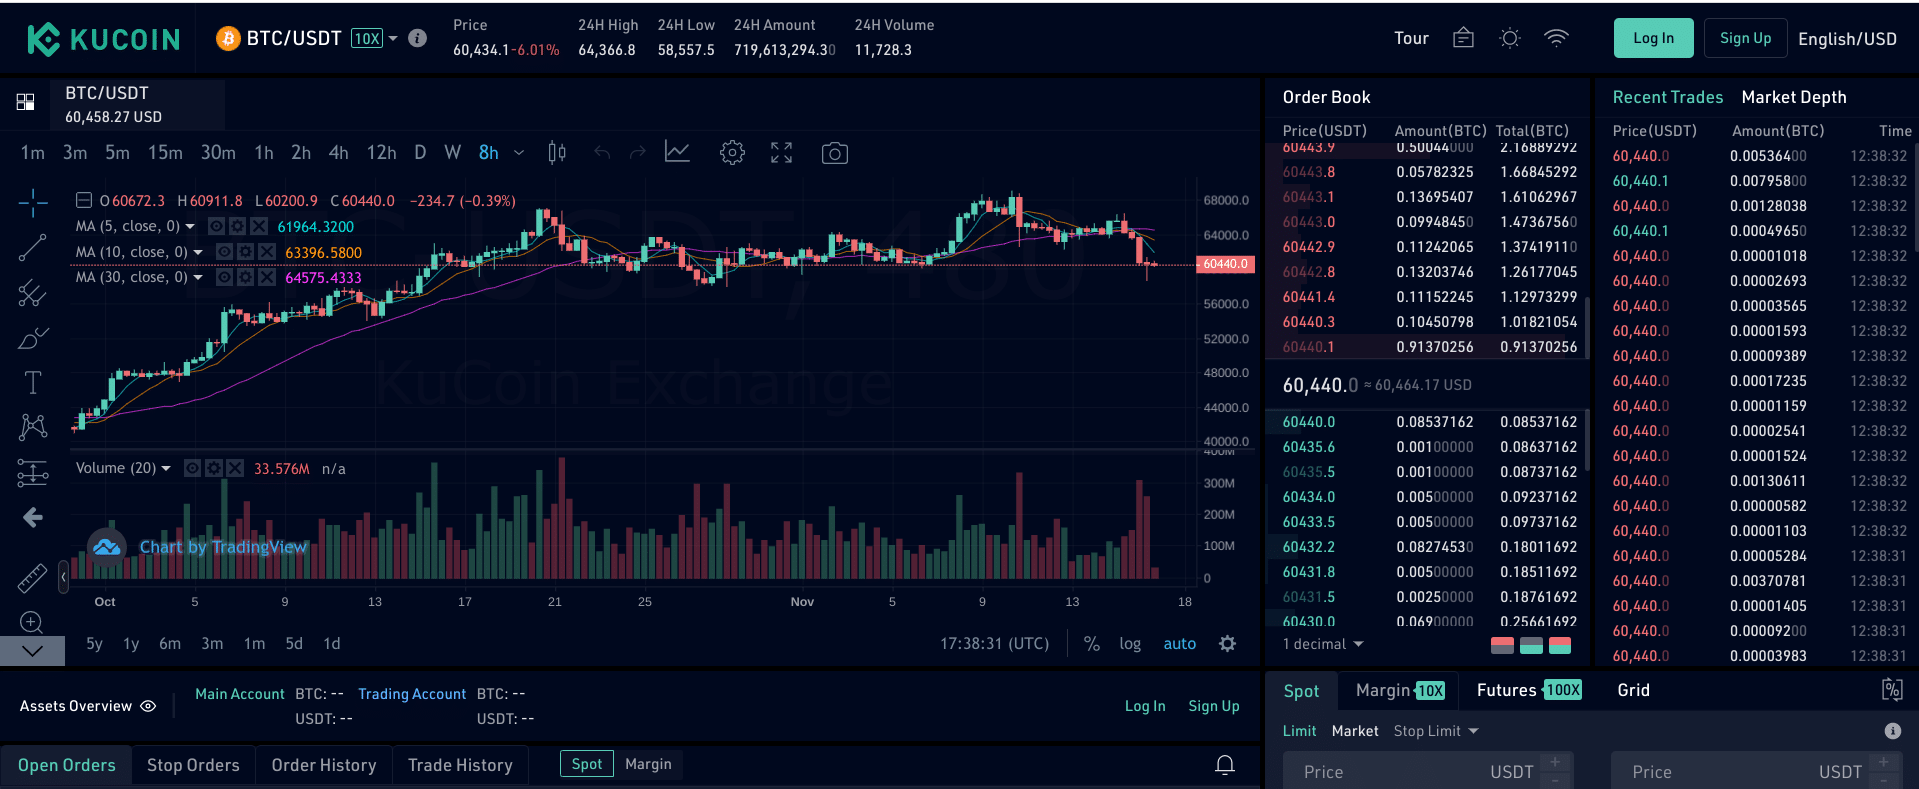Switch to Grid trading tab
1919x789 pixels.
(x=1633, y=690)
